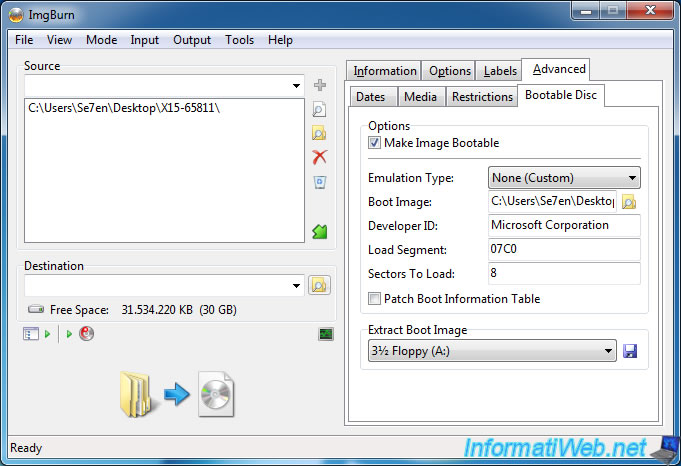The height and width of the screenshot is (466, 681).
Task: Open the Help menu
Action: pyautogui.click(x=280, y=40)
